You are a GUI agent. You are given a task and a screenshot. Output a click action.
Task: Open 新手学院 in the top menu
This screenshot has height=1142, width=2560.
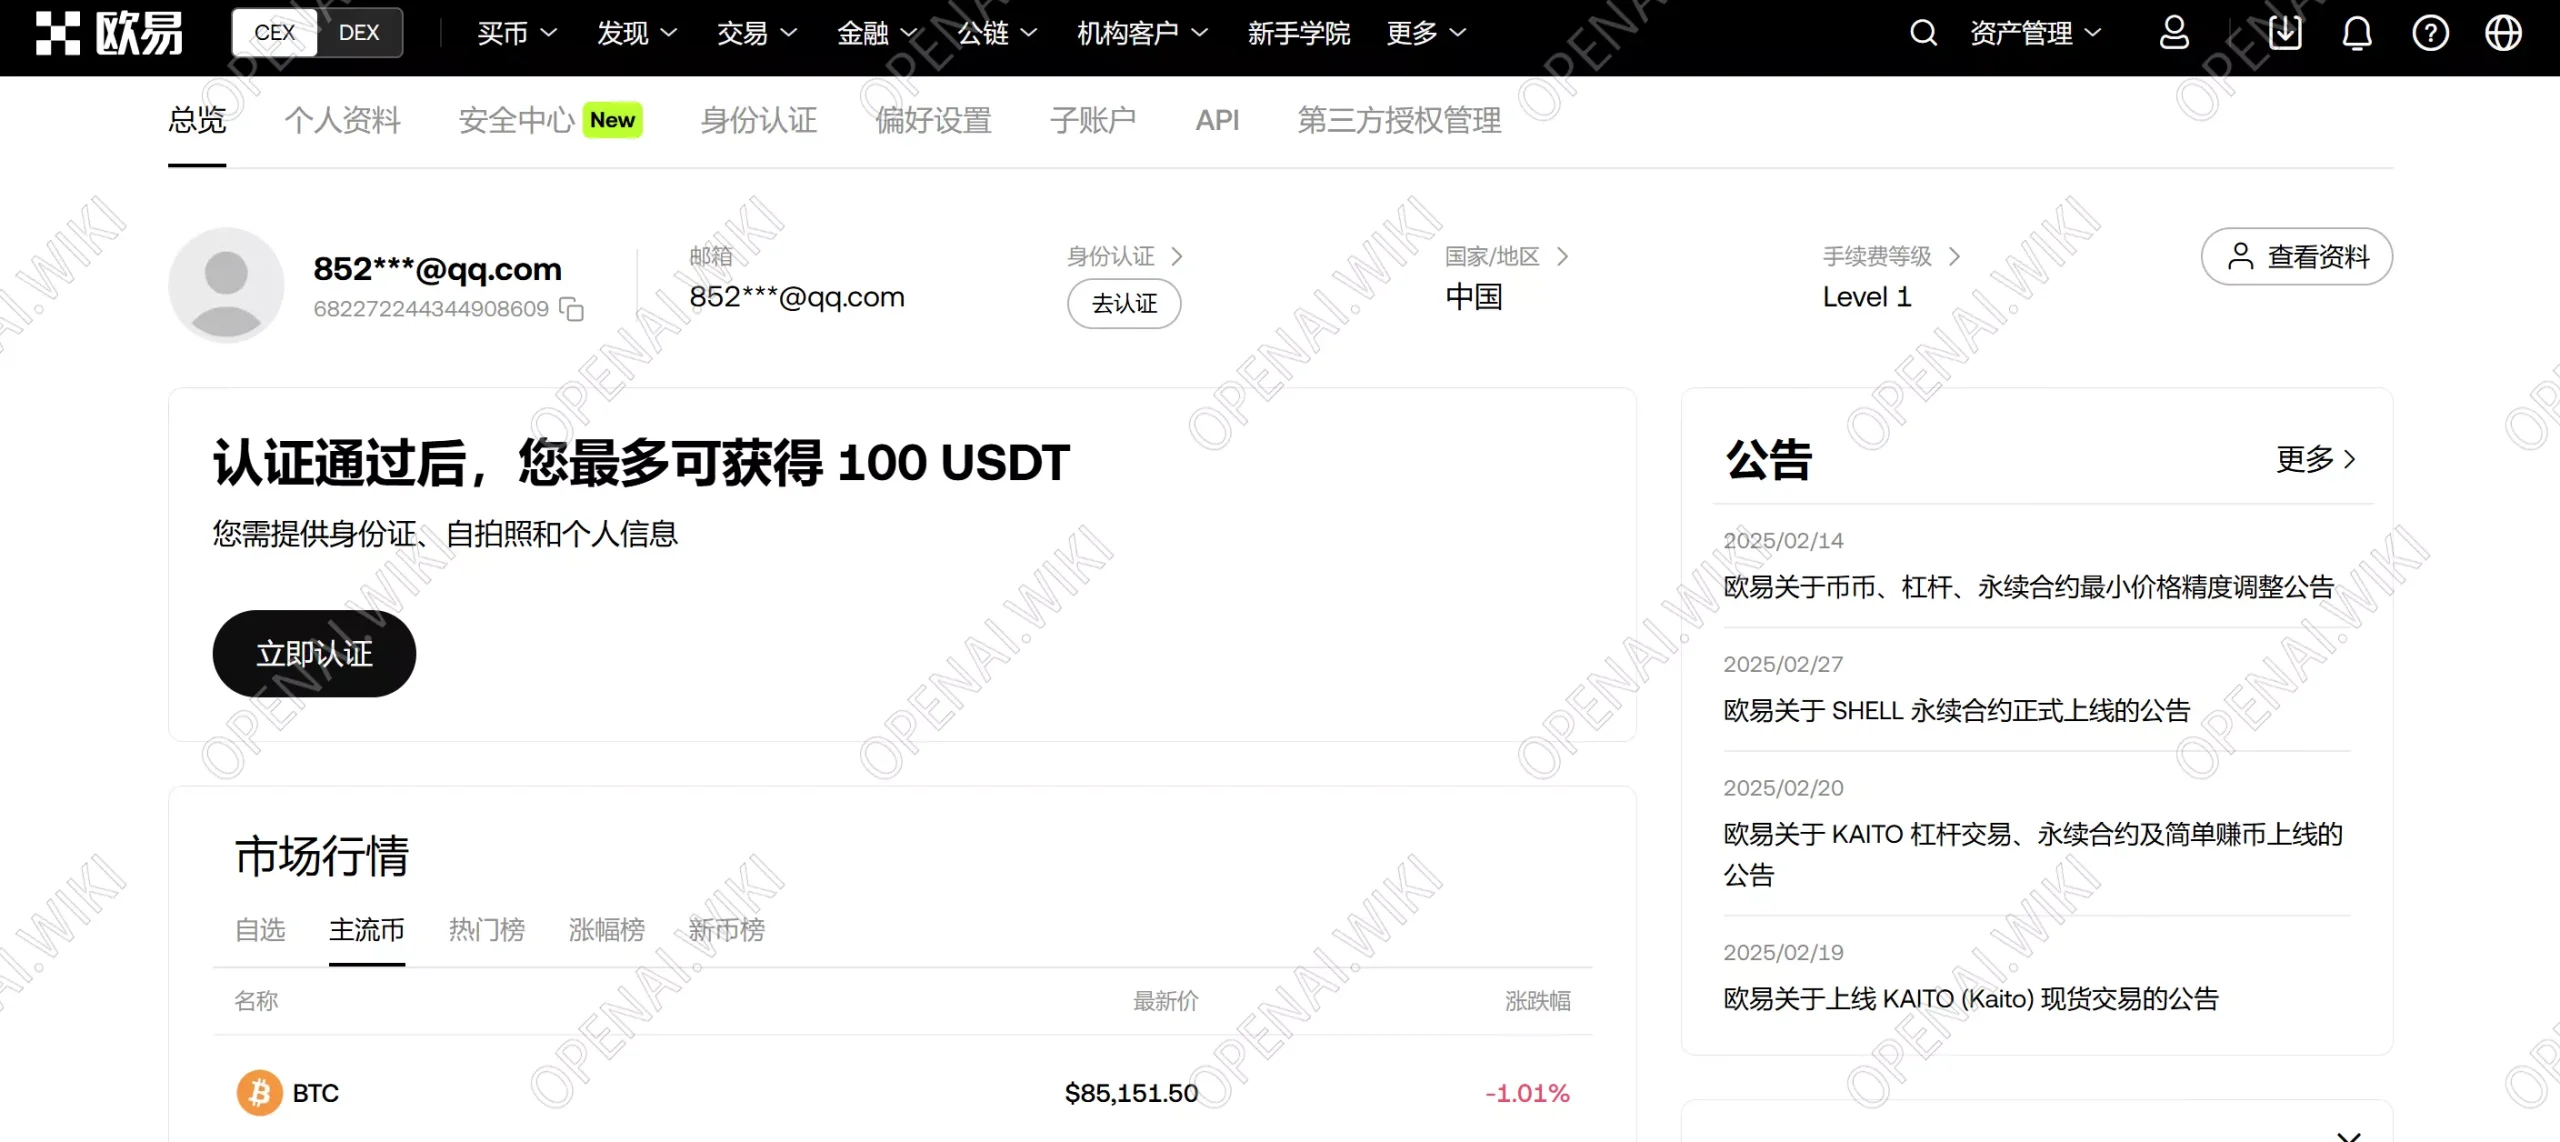tap(1298, 33)
